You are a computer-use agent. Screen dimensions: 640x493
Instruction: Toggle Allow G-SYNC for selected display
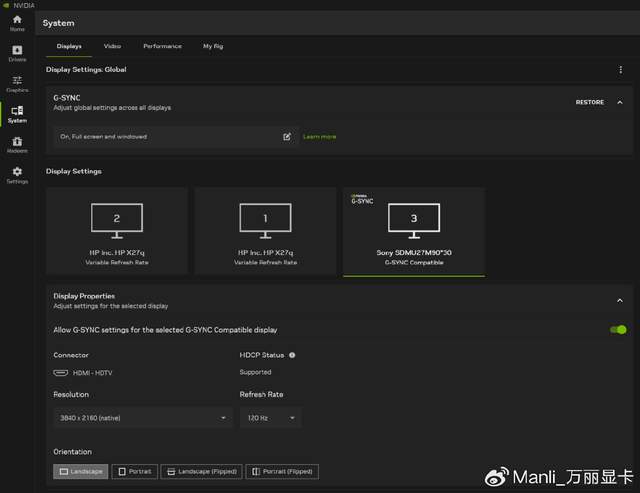[618, 329]
